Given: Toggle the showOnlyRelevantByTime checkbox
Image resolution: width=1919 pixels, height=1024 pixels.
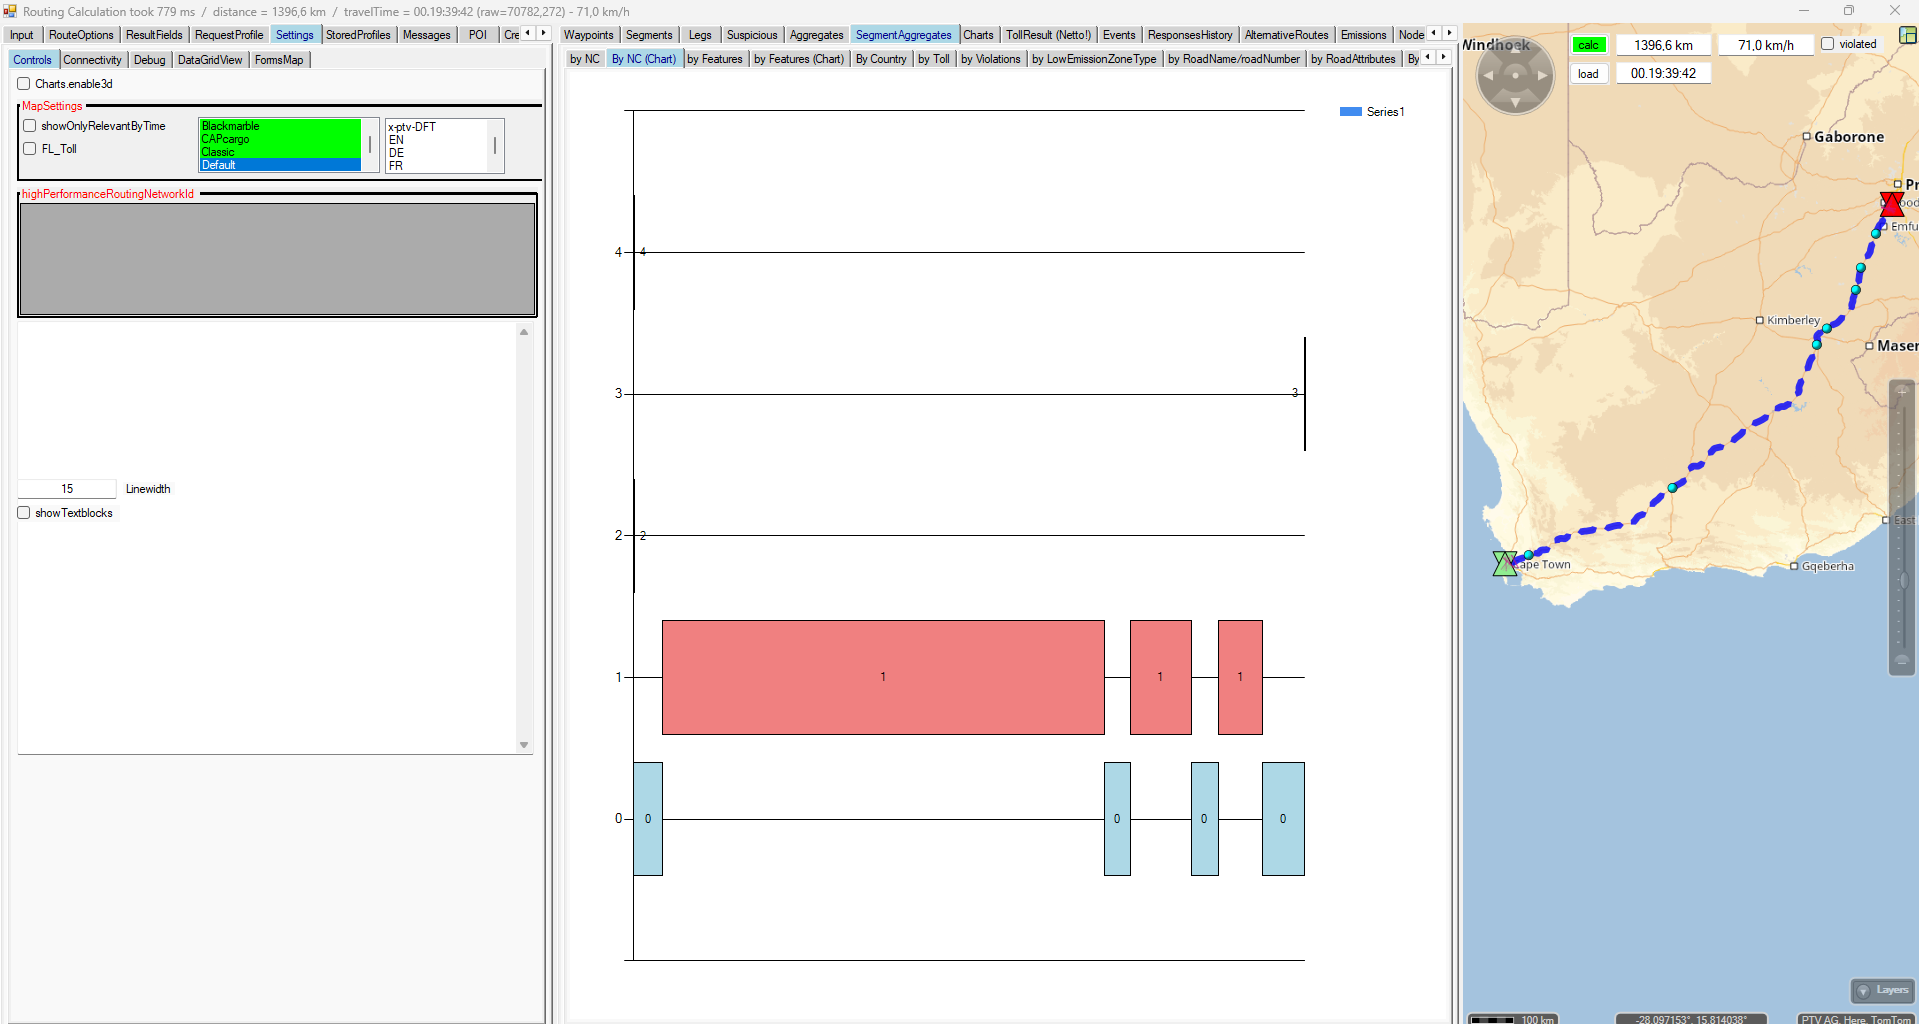Looking at the screenshot, I should point(30,126).
